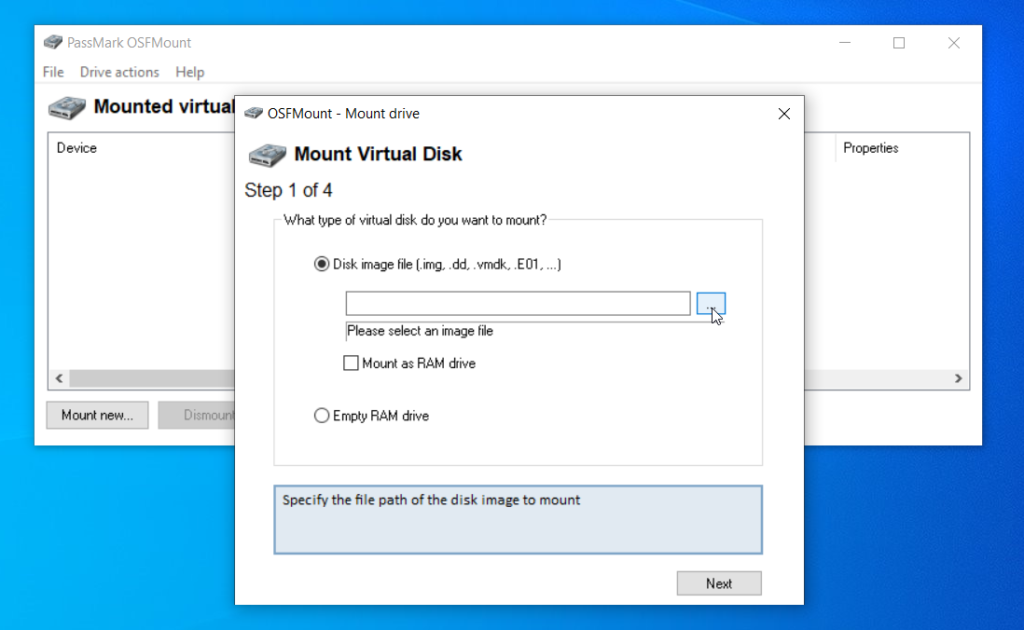The image size is (1024, 630).
Task: Click right scroll arrow of drive list
Action: coord(958,379)
